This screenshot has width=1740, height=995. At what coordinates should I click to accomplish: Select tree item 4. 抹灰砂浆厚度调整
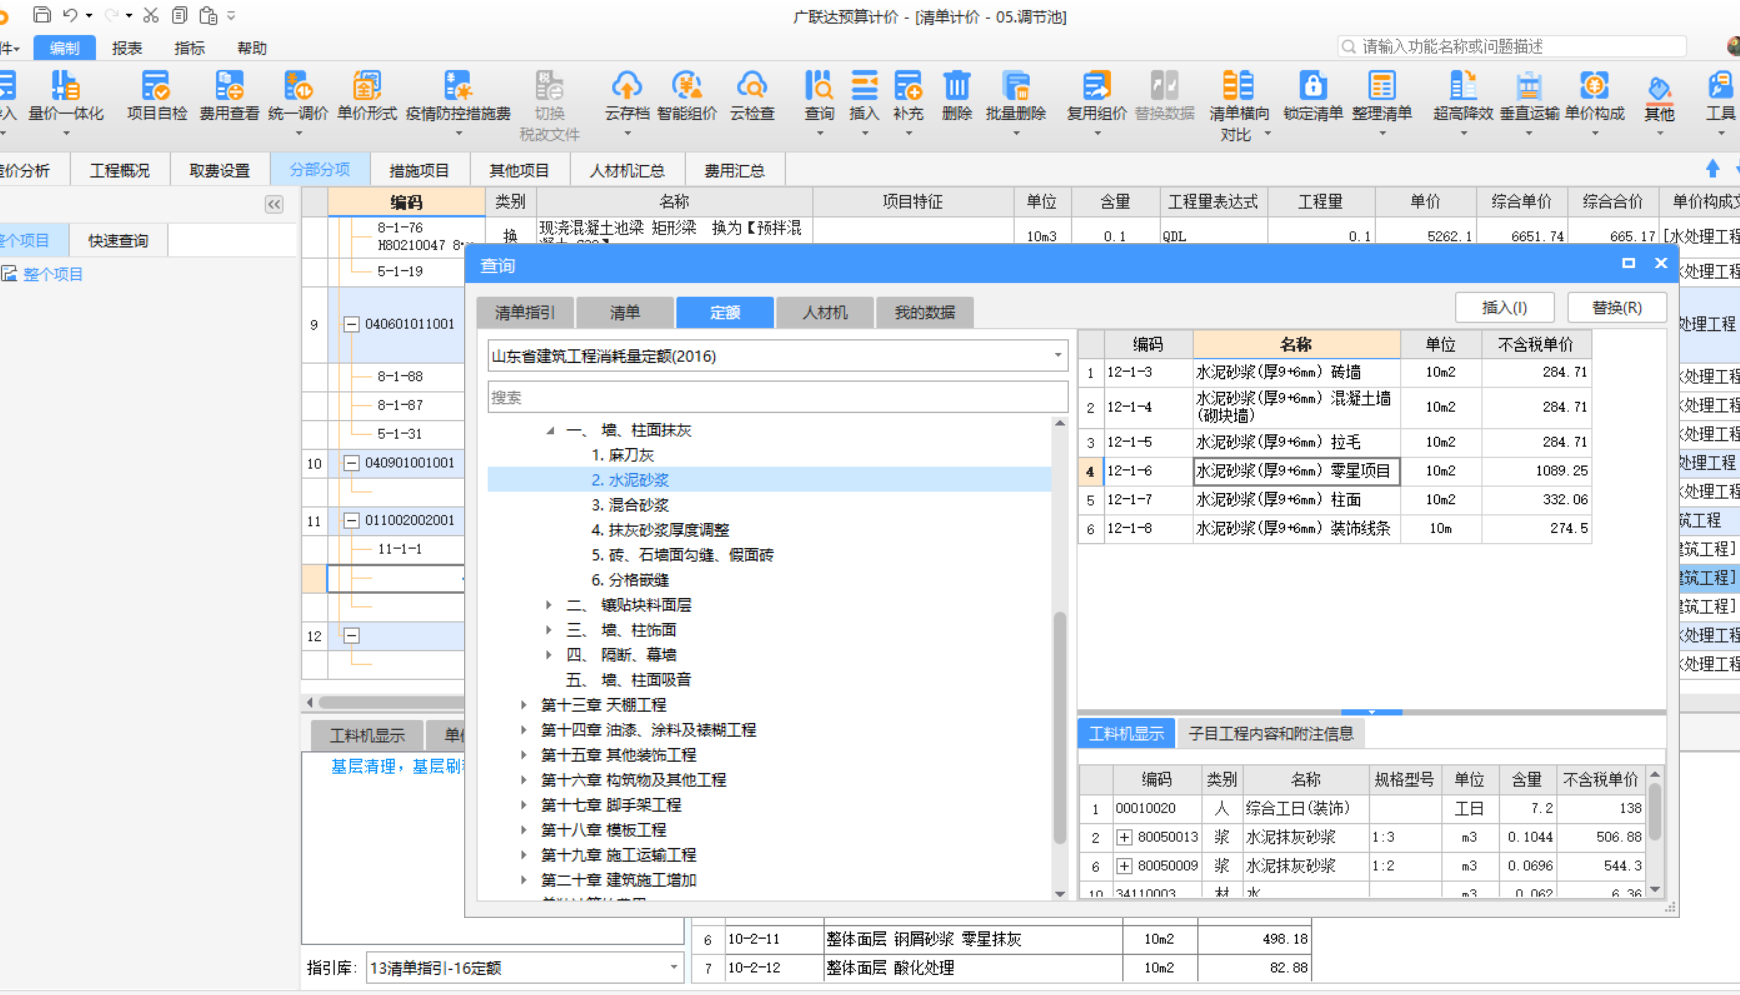[660, 530]
